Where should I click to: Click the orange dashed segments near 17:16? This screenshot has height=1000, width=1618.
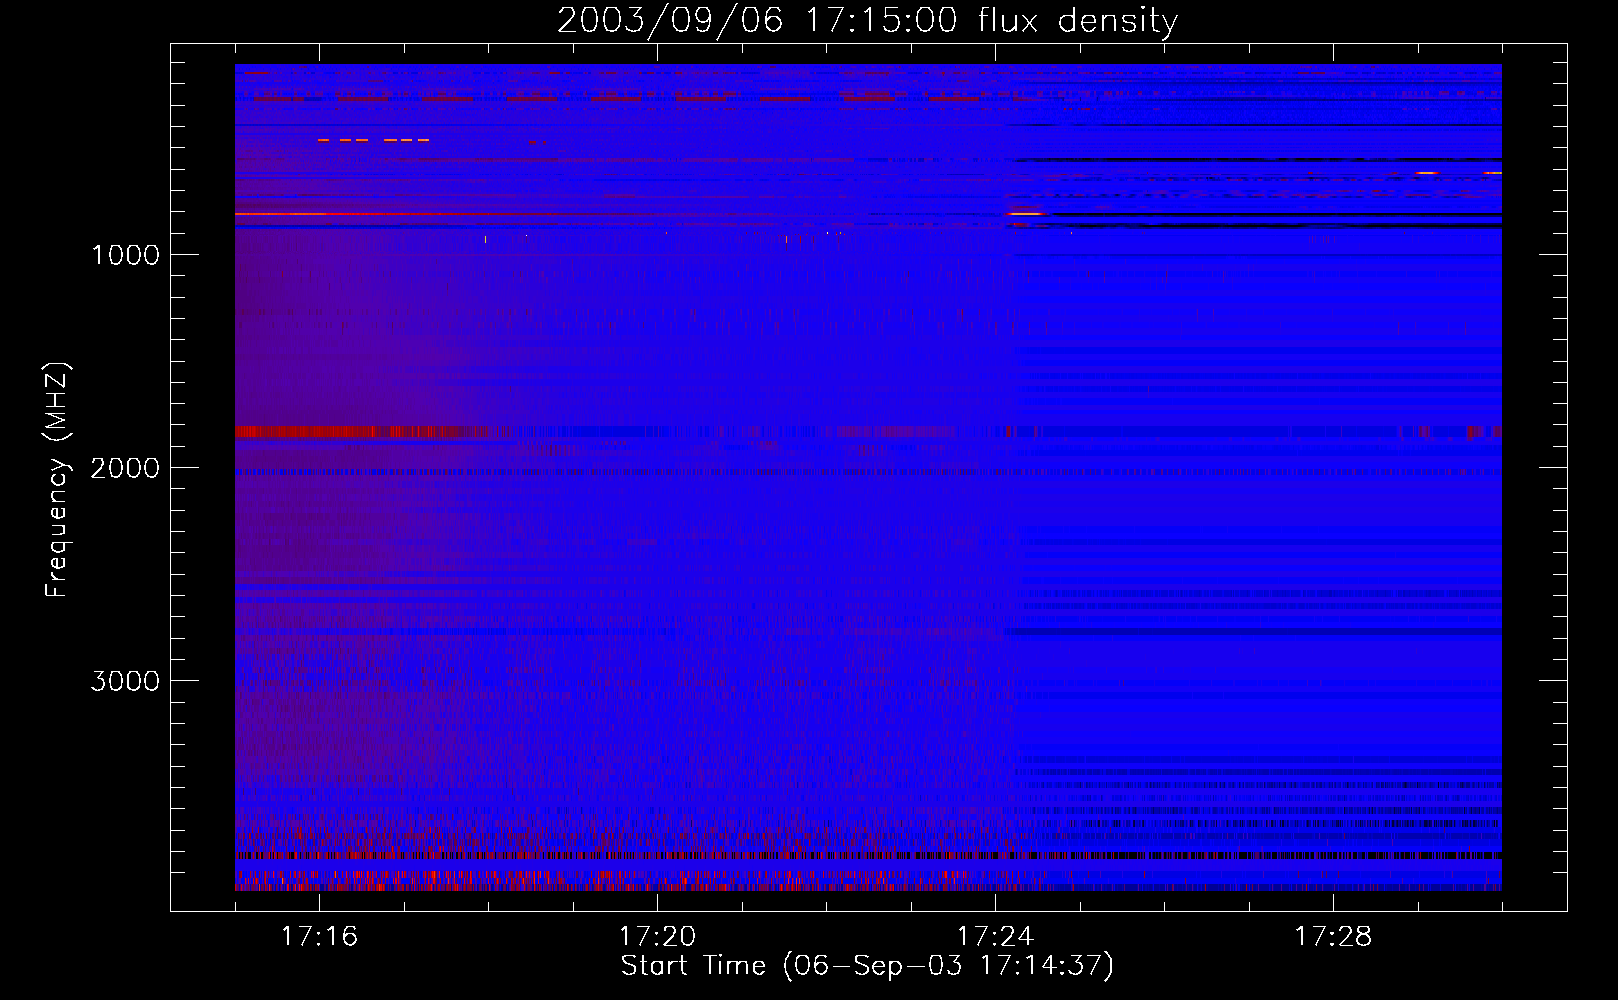pyautogui.click(x=373, y=140)
